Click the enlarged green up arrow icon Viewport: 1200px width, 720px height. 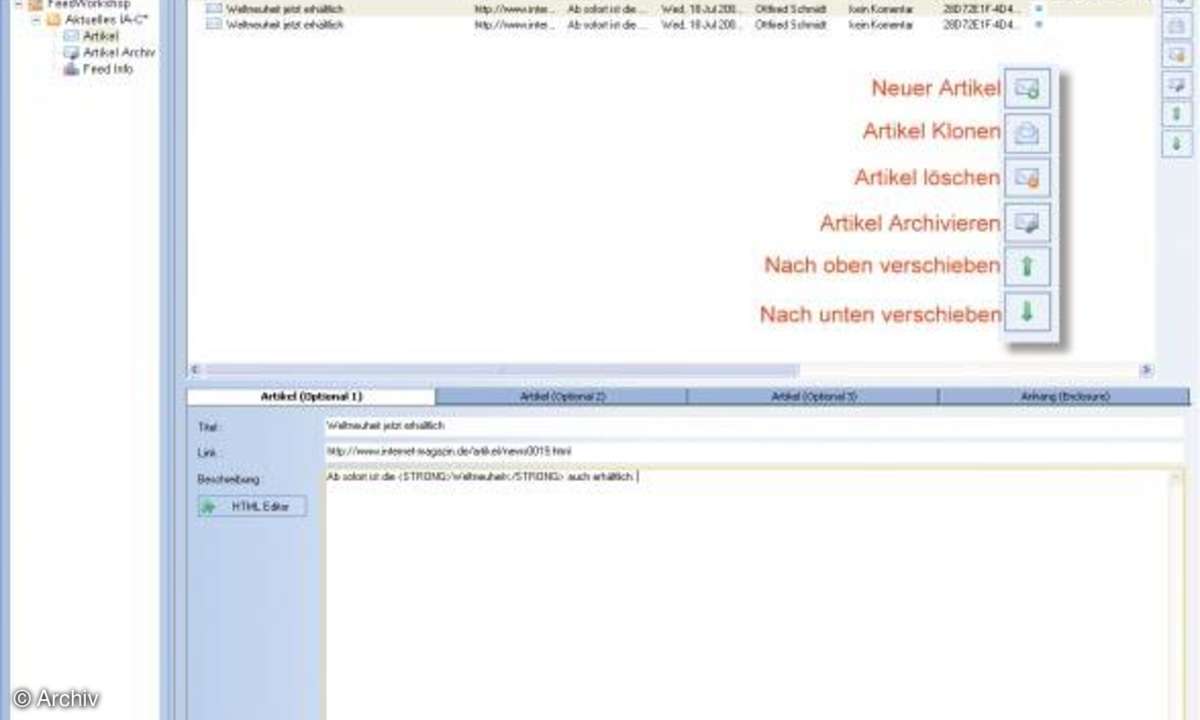tap(1027, 267)
